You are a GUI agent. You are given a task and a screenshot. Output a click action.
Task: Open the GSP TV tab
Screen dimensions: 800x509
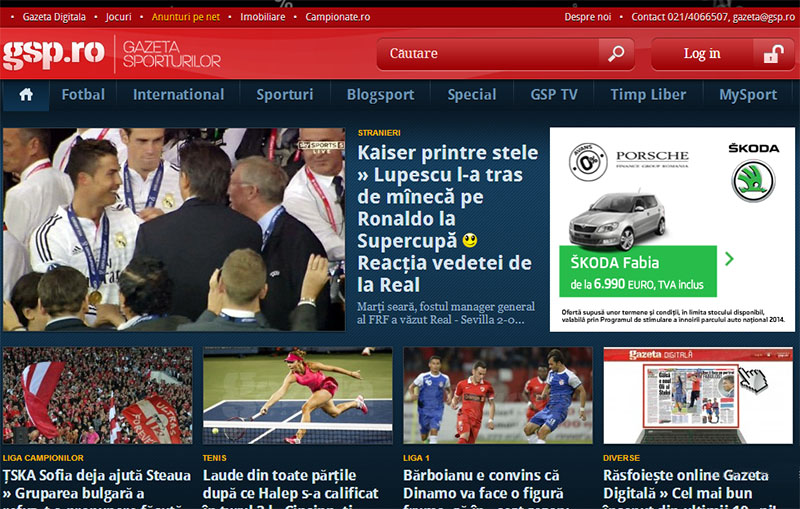[554, 95]
